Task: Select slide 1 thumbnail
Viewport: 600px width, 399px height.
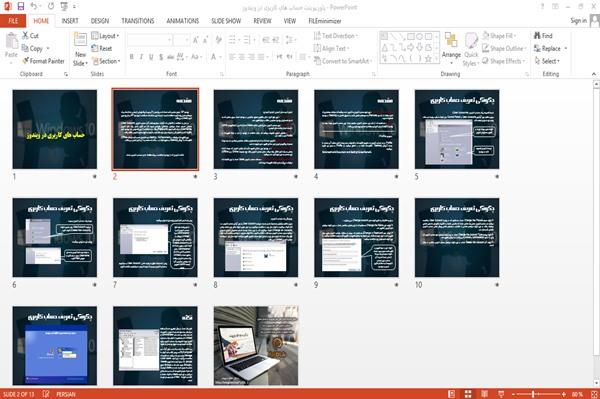Action: [55, 129]
